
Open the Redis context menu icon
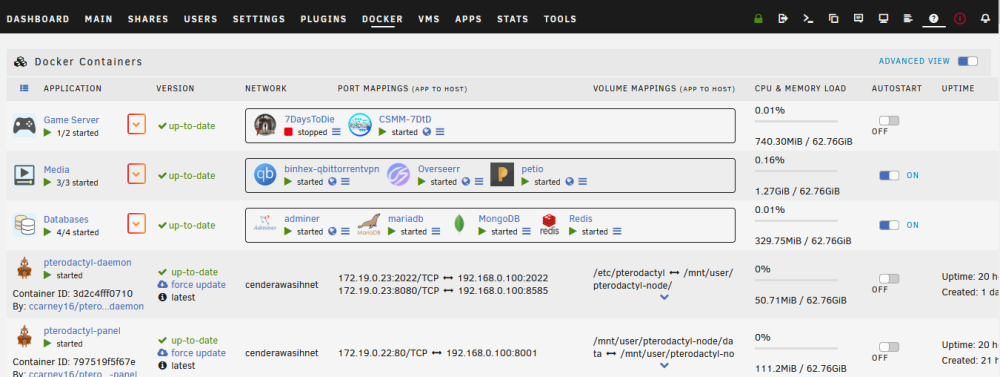pos(617,232)
